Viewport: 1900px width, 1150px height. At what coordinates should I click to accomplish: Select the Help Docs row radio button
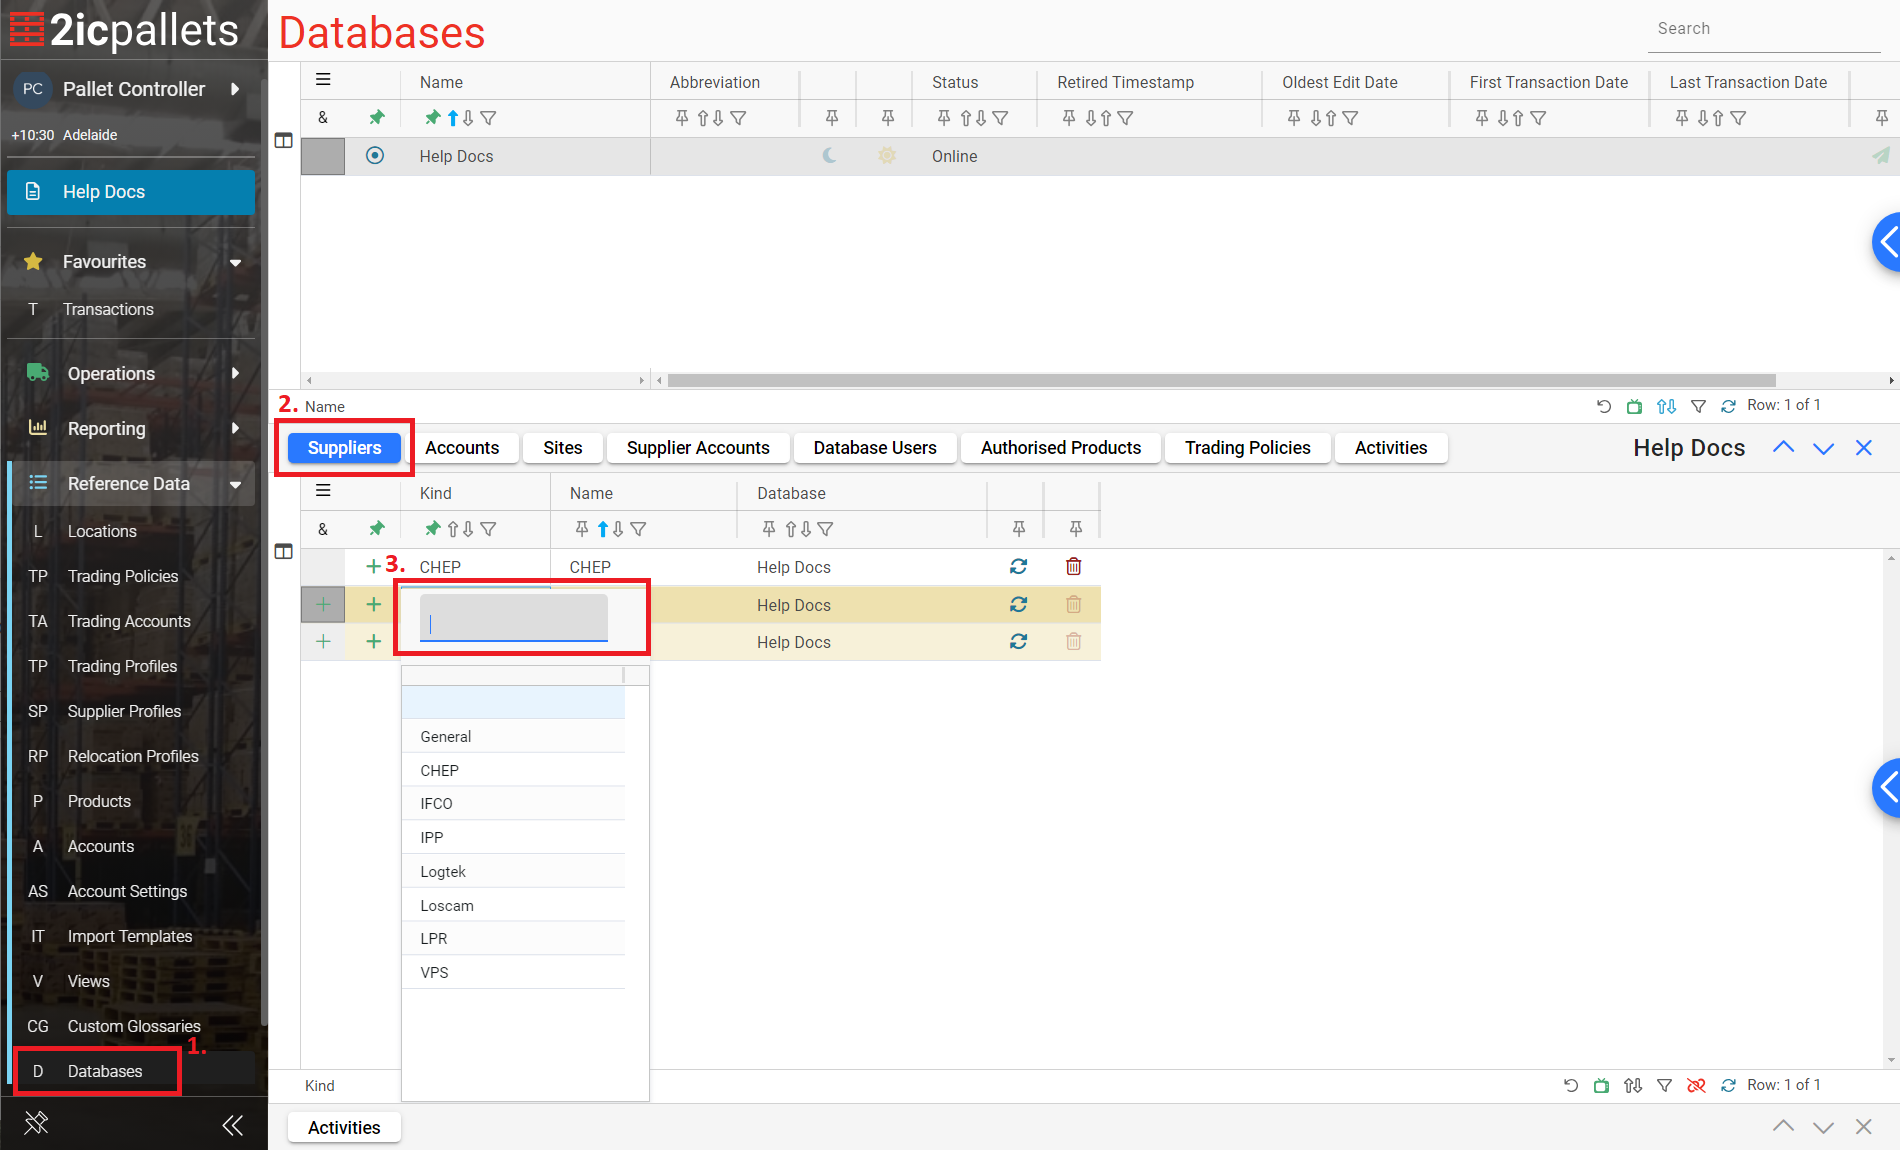[375, 156]
